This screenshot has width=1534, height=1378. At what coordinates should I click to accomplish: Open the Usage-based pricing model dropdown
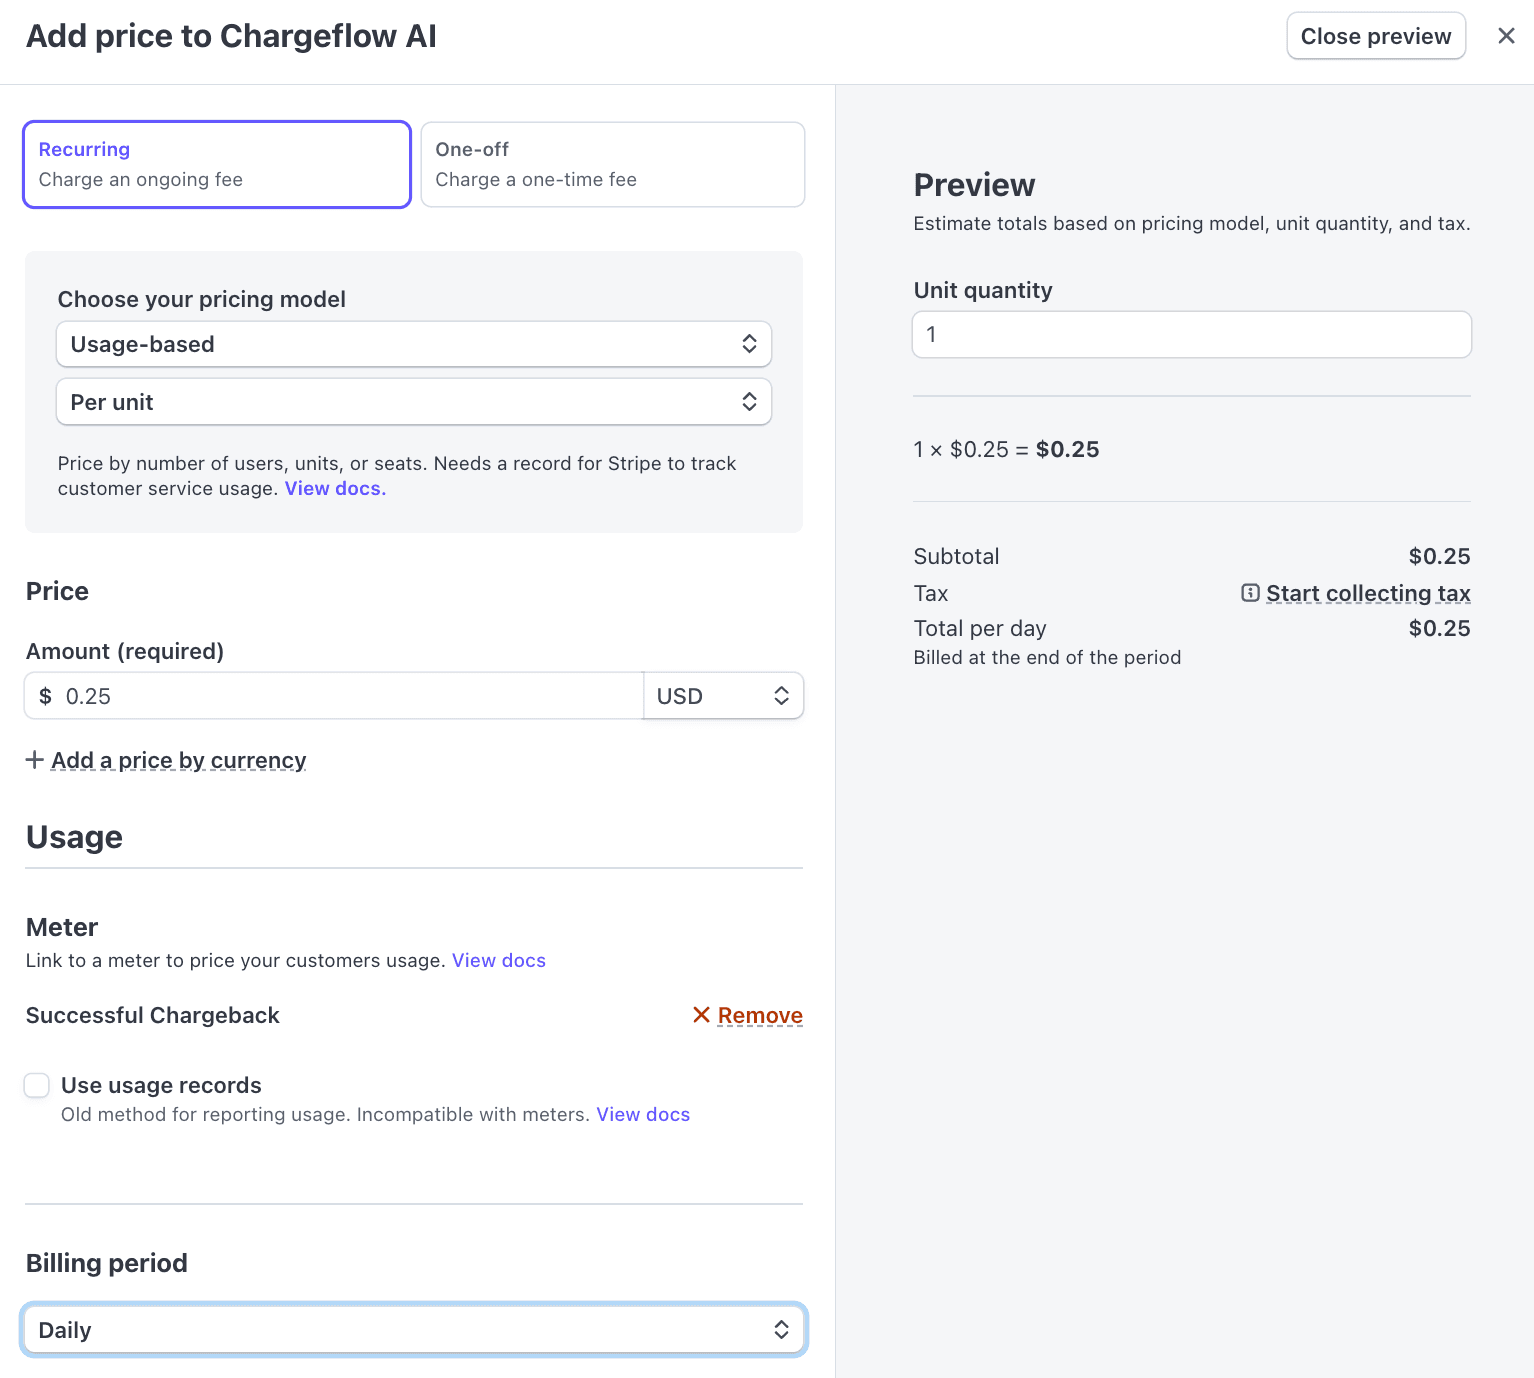pyautogui.click(x=413, y=344)
